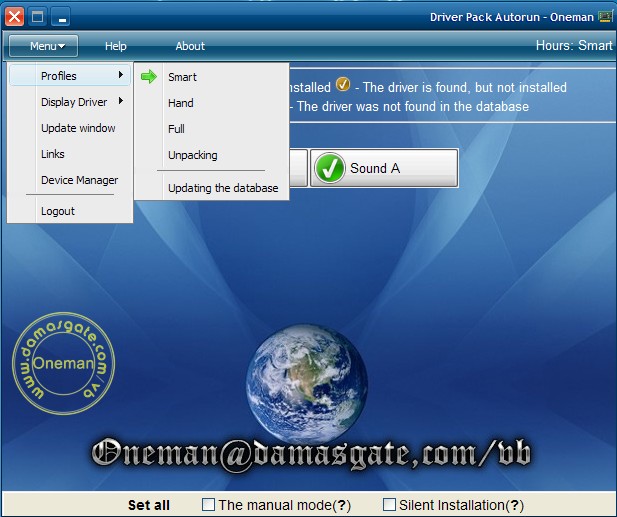Image resolution: width=617 pixels, height=517 pixels.
Task: Launch Device Manager from the menu
Action: [x=70, y=180]
